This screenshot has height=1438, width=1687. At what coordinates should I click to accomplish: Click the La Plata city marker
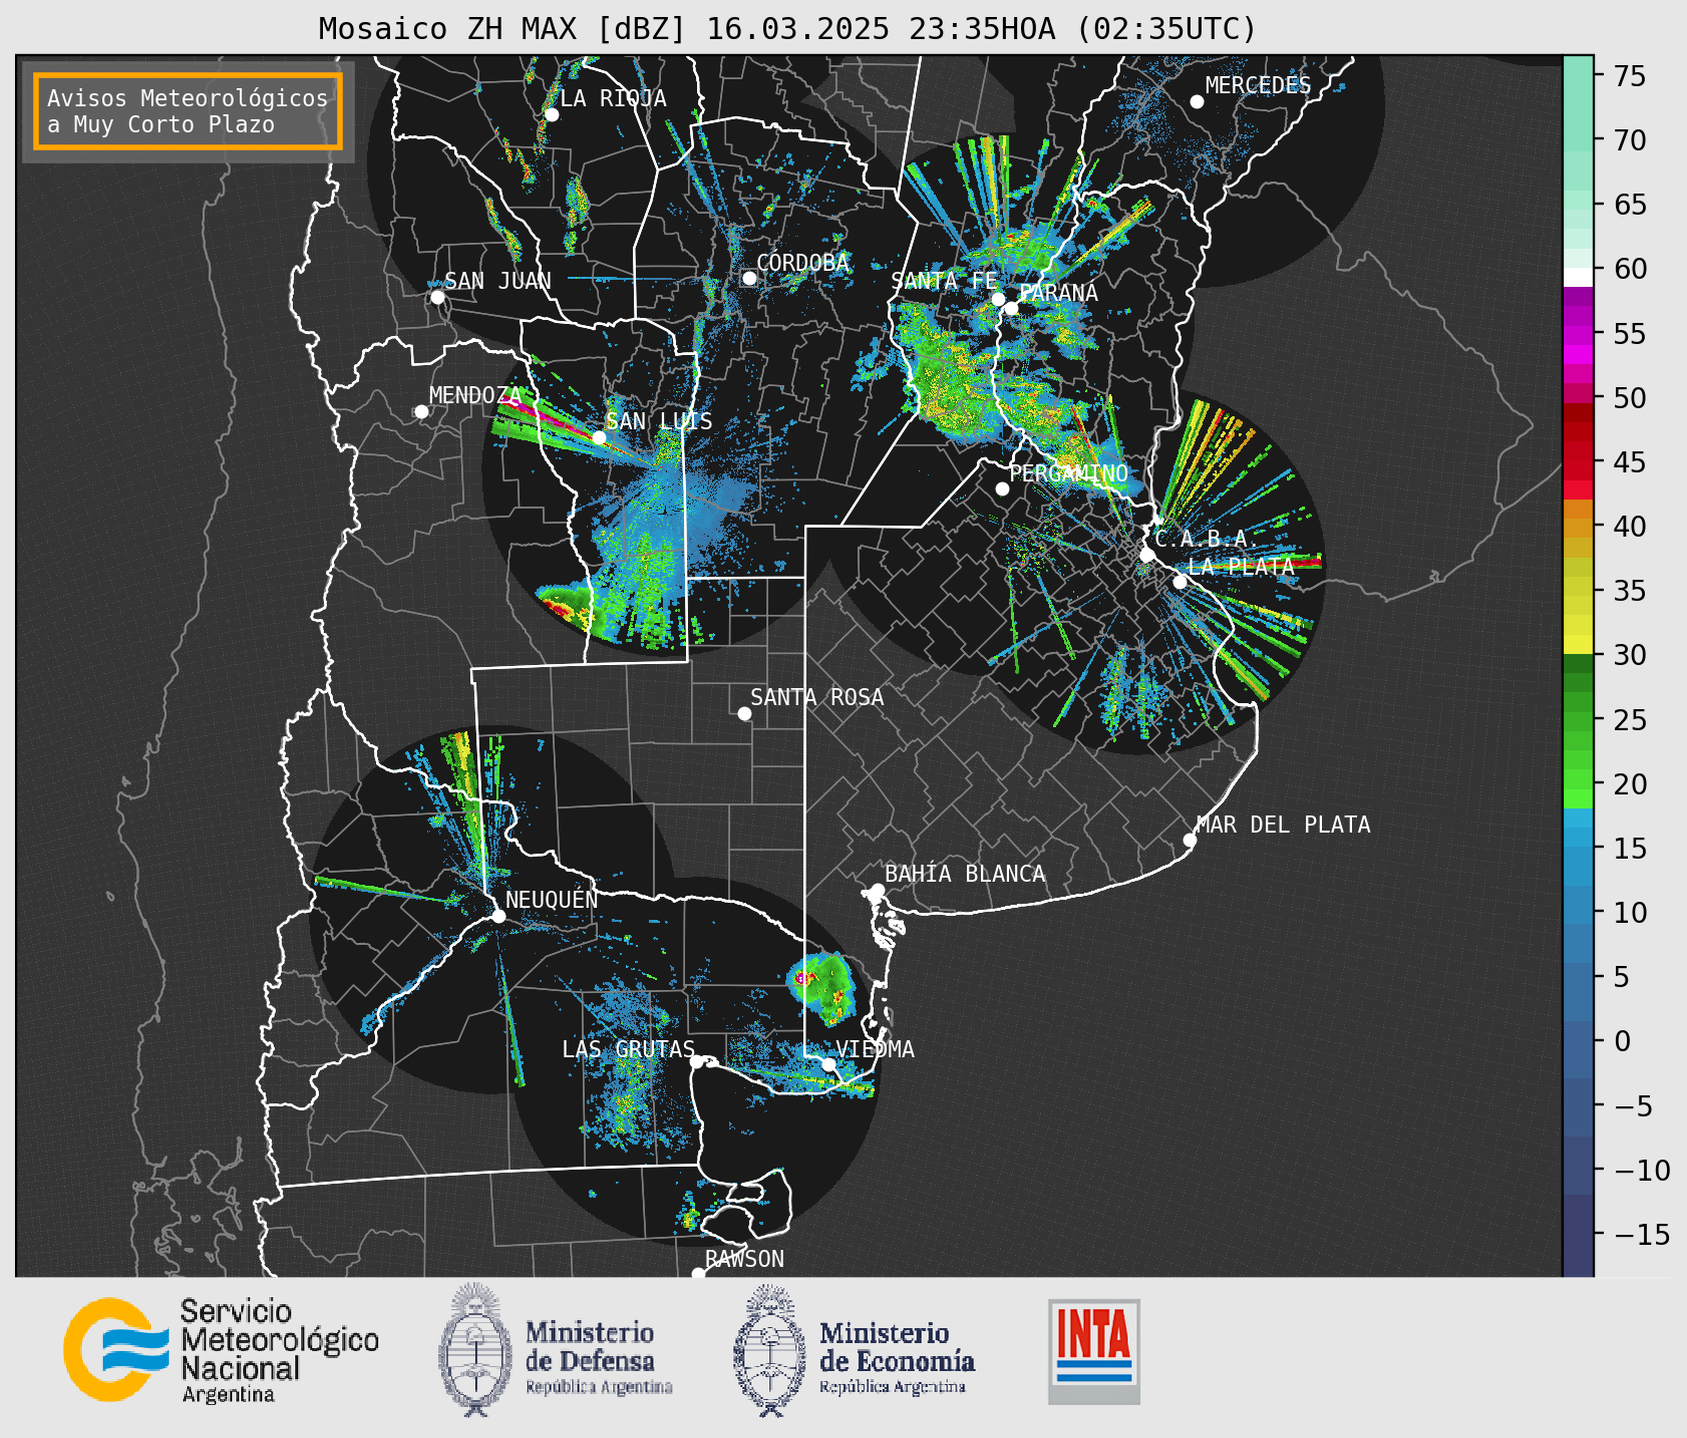(1180, 582)
